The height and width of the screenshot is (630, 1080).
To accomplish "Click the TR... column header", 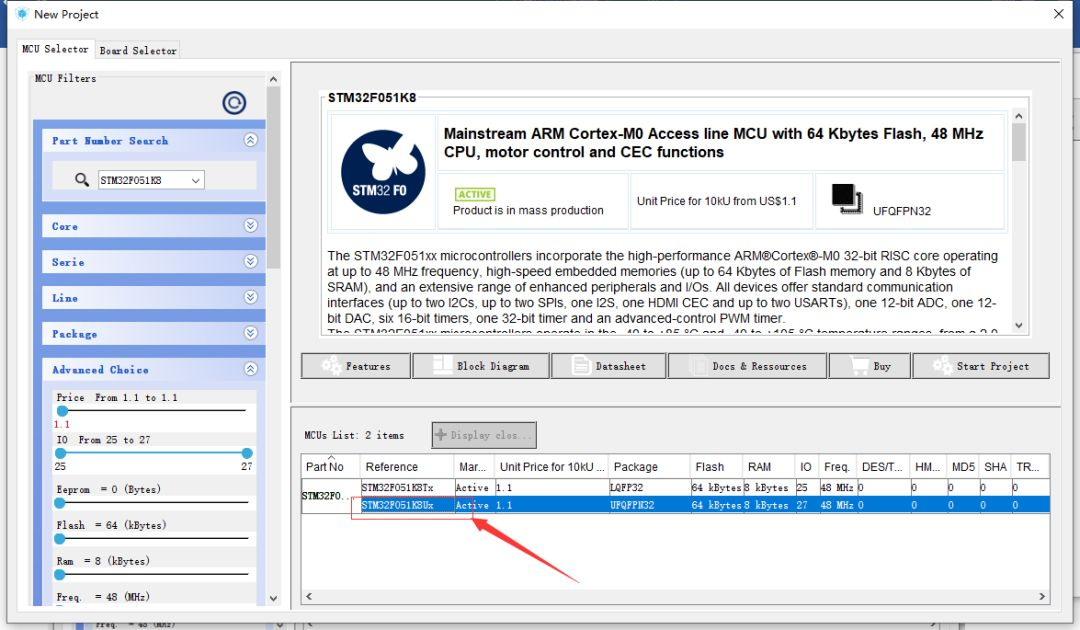I will pyautogui.click(x=1030, y=467).
